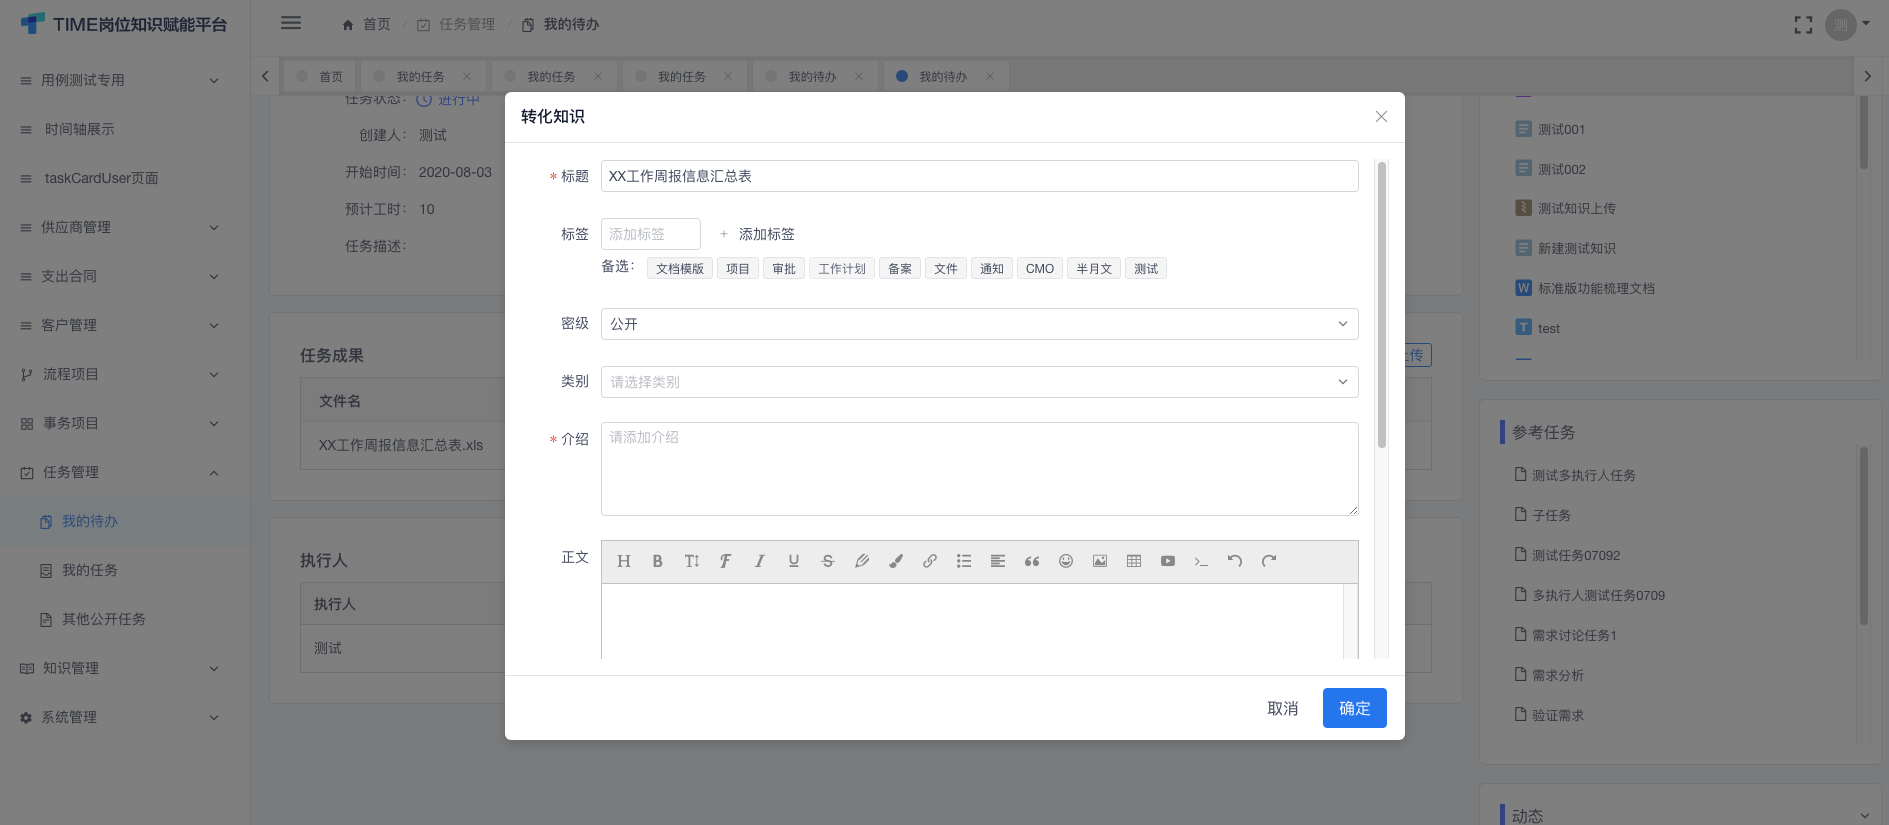Image resolution: width=1889 pixels, height=825 pixels.
Task: Undo last edit in editor
Action: (1236, 561)
